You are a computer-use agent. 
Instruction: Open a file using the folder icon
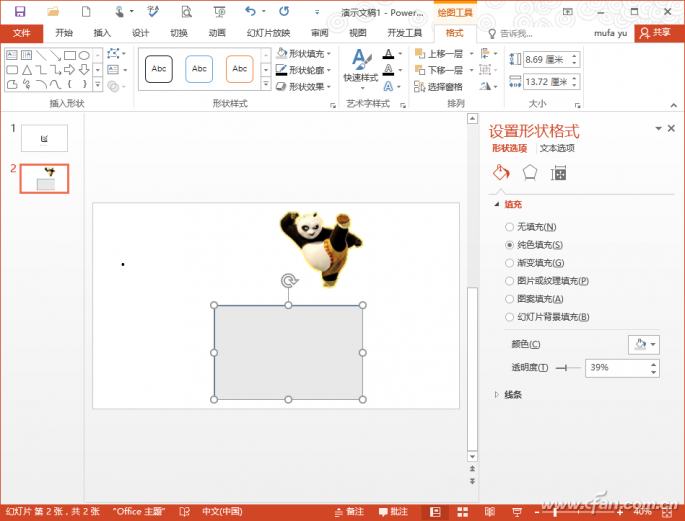[x=53, y=12]
